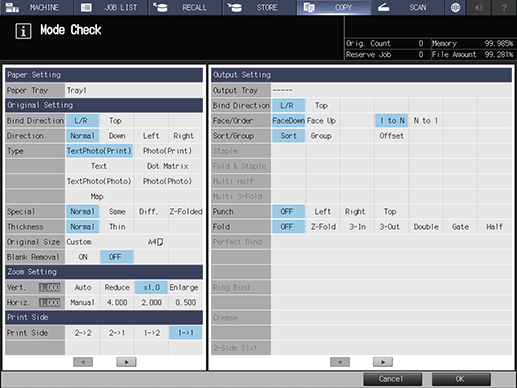Select Text original type
The height and width of the screenshot is (388, 517).
[x=99, y=166]
